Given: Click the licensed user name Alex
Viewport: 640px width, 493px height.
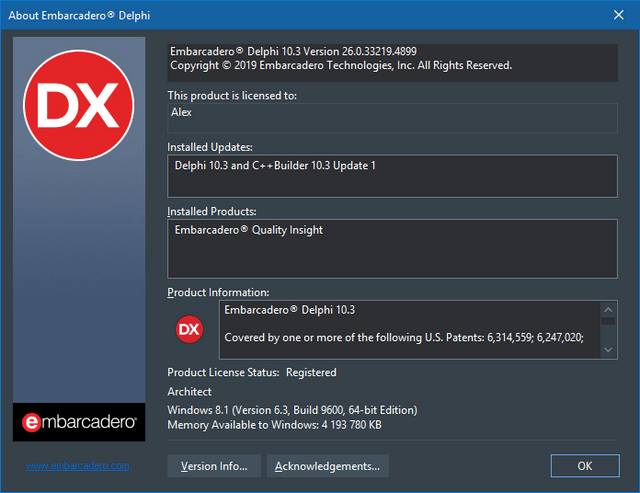Looking at the screenshot, I should point(183,113).
